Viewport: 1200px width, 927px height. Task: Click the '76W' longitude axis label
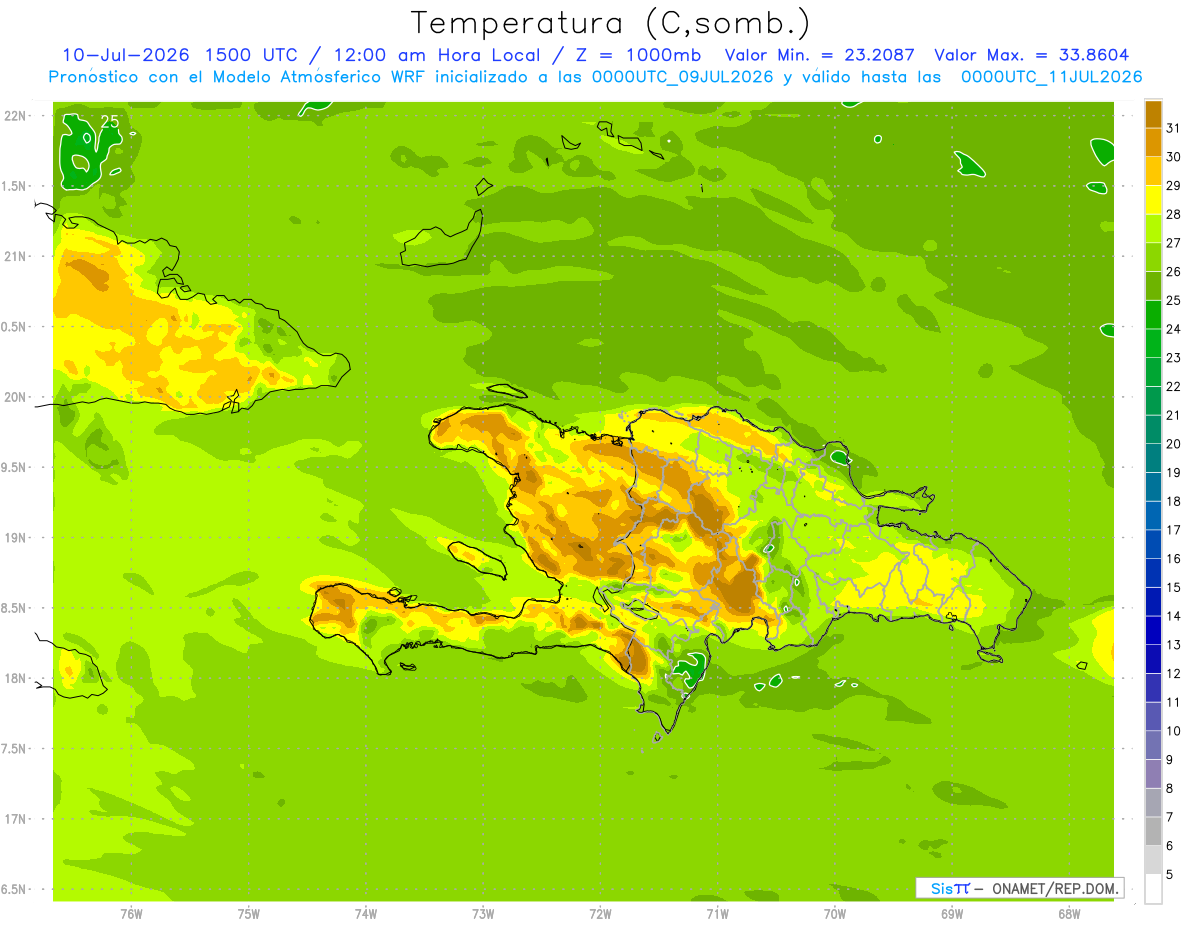point(131,913)
